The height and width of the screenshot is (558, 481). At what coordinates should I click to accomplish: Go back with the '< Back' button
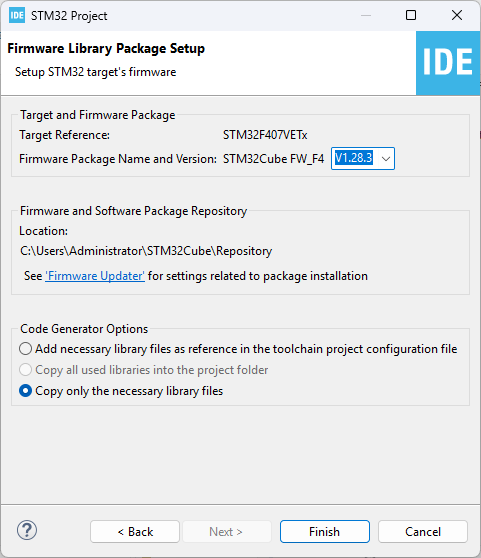pos(135,532)
